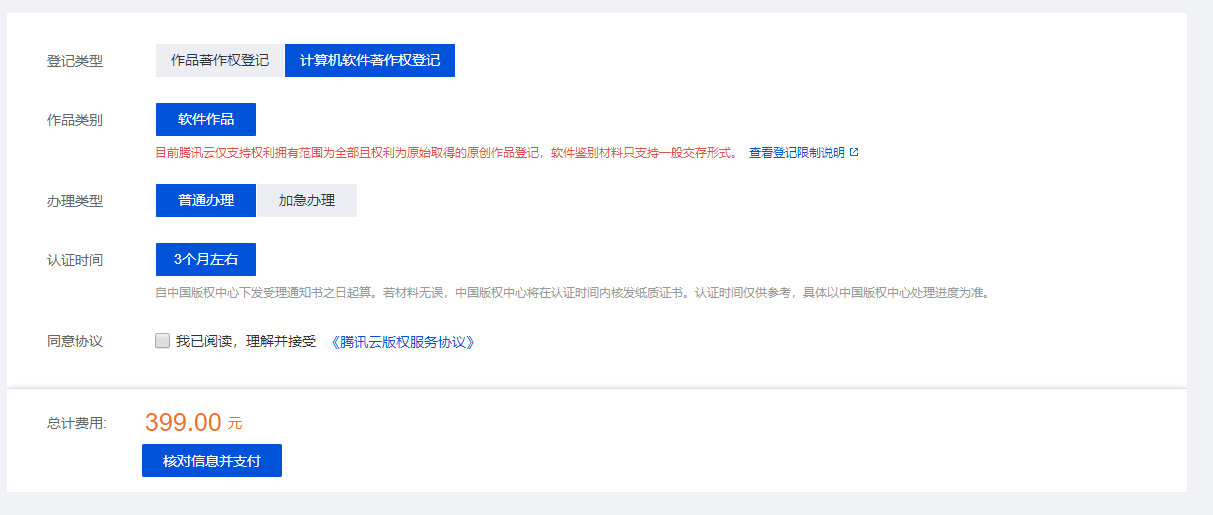Image resolution: width=1213 pixels, height=515 pixels.
Task: Choose 软件作品 category
Action: click(206, 120)
